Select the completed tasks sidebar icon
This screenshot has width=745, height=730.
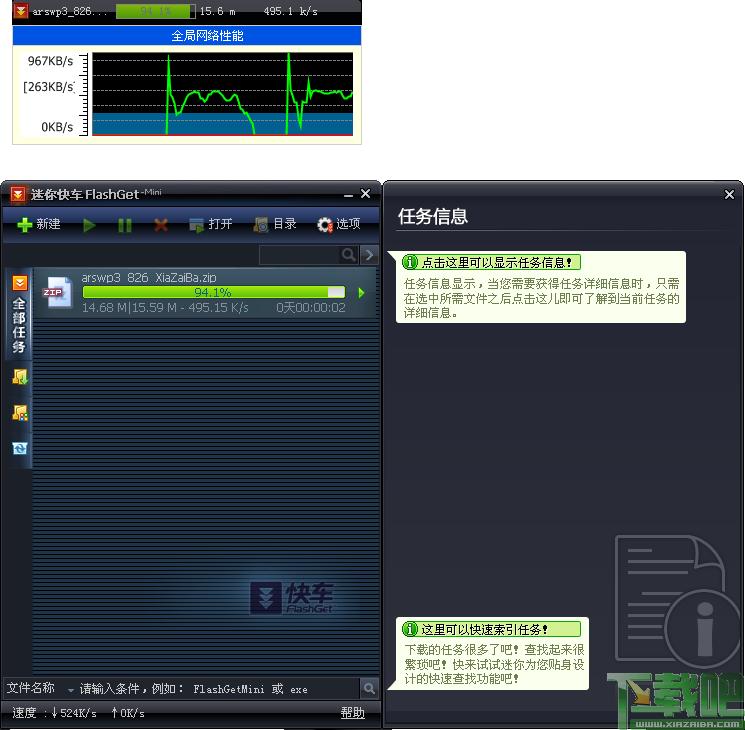[19, 413]
